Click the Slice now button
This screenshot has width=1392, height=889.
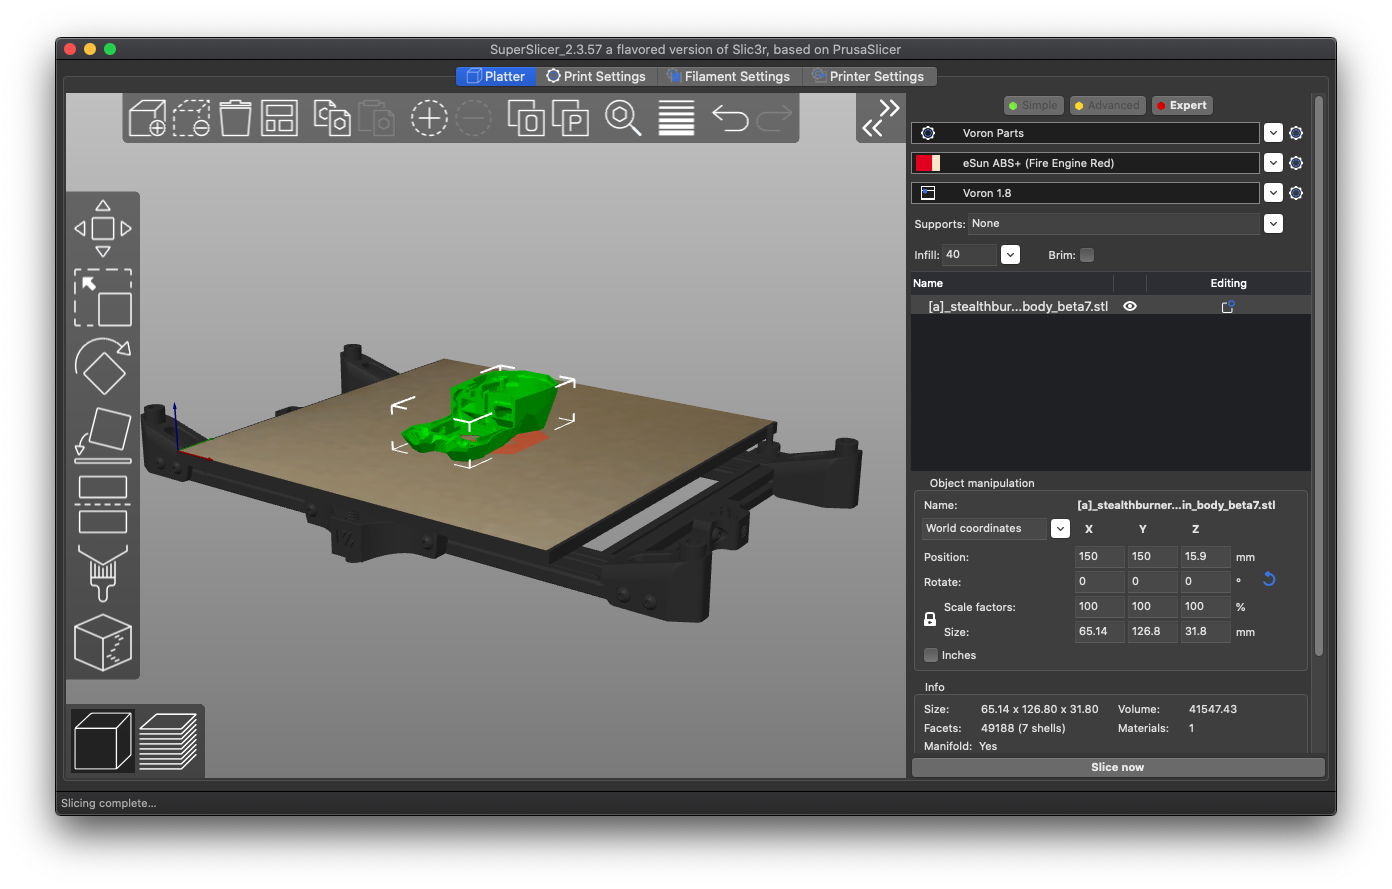click(1118, 767)
